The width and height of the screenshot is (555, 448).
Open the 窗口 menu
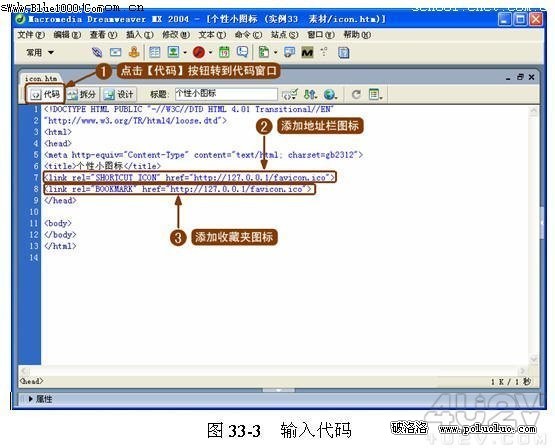[x=321, y=35]
